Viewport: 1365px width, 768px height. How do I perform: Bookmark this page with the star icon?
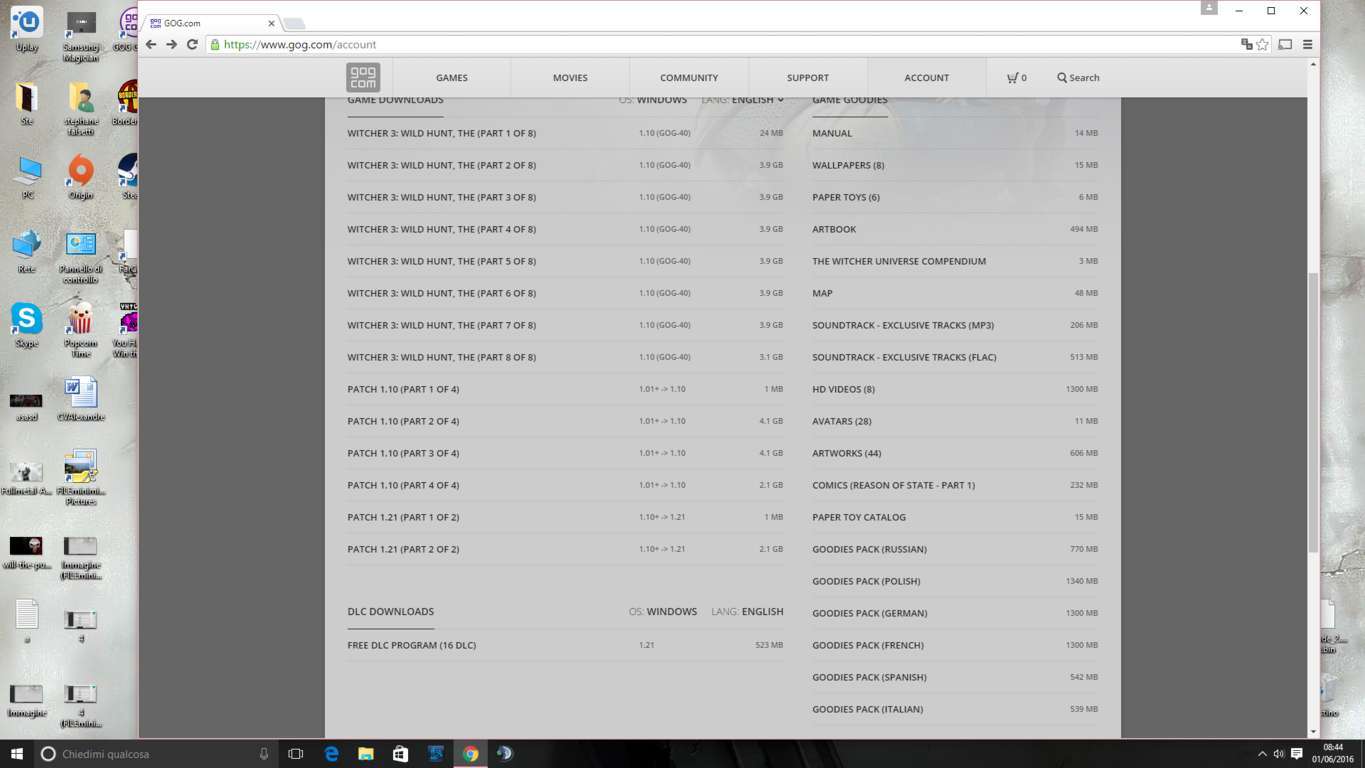tap(1262, 44)
